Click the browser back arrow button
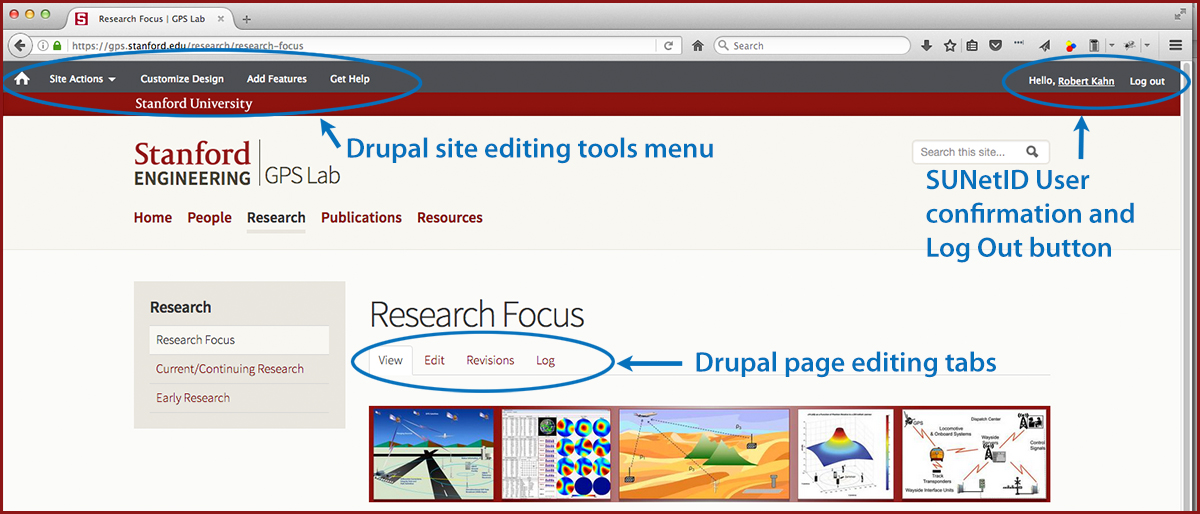Viewport: 1200px width, 514px height. (18, 45)
